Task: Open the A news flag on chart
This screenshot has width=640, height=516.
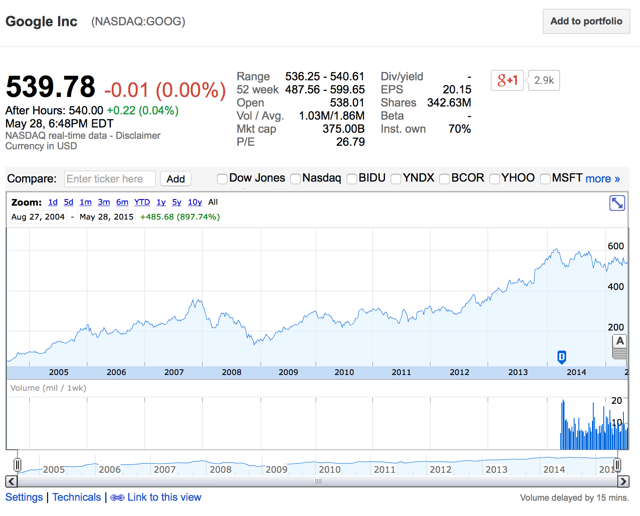Action: point(620,341)
